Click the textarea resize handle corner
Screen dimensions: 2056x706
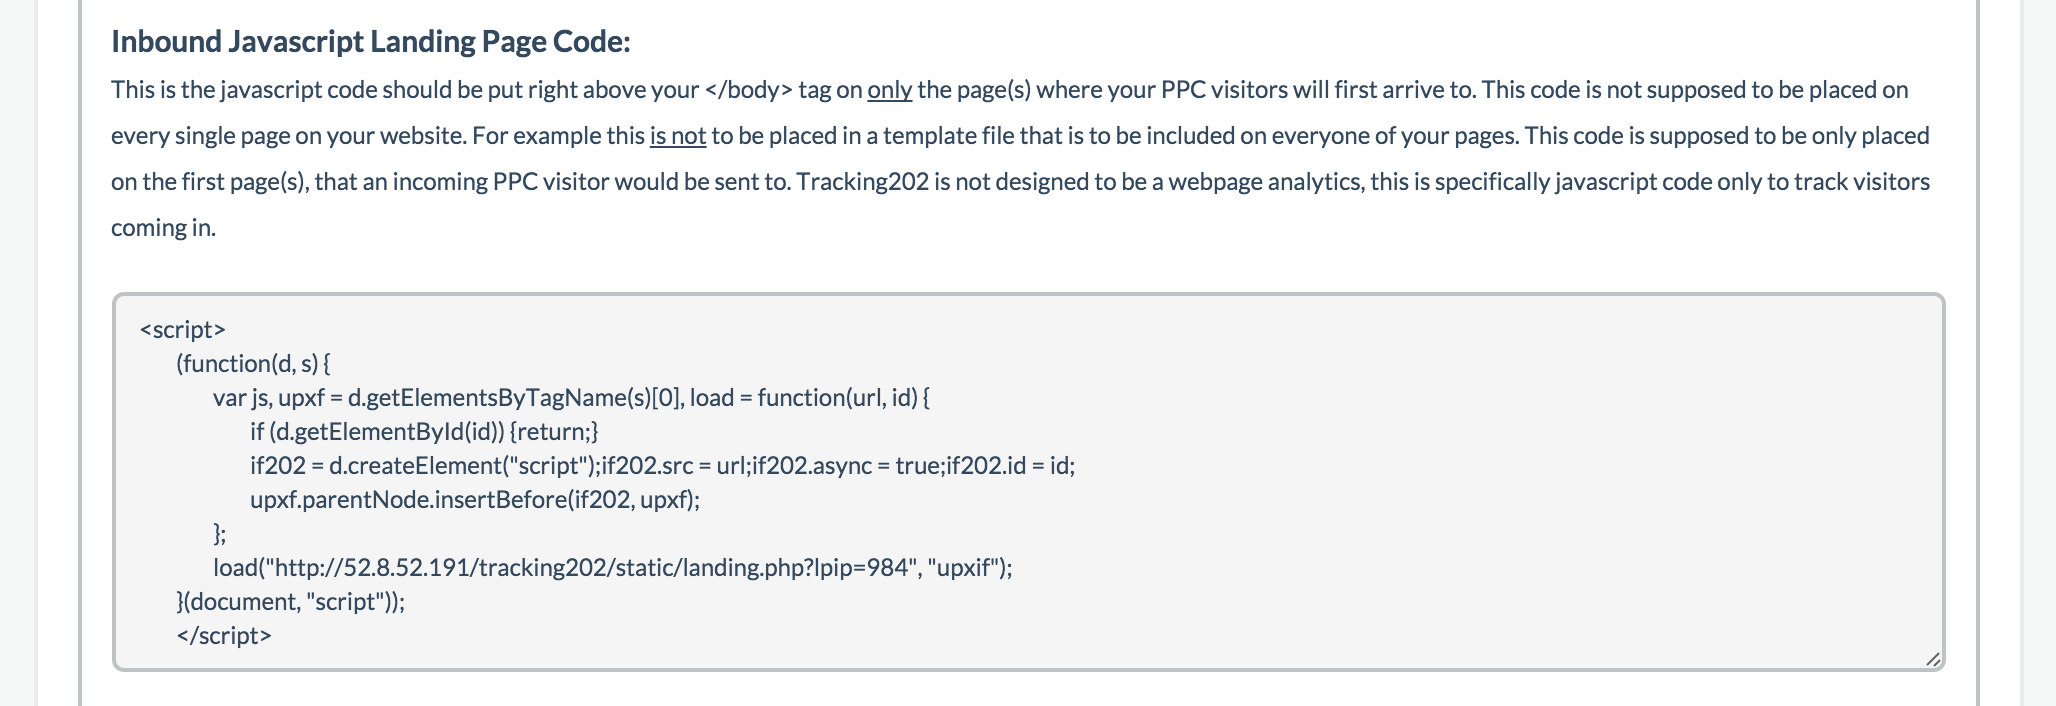(x=1932, y=659)
